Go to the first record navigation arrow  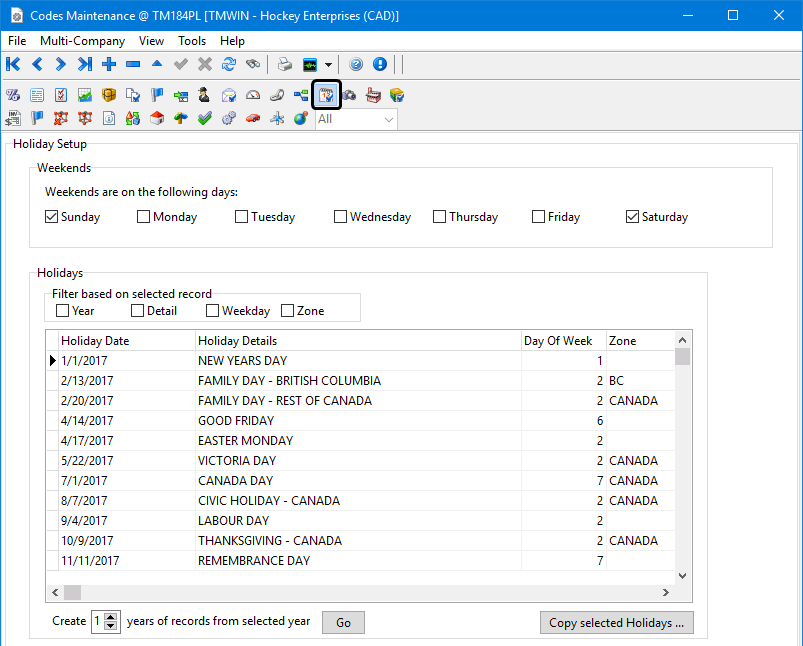[13, 65]
